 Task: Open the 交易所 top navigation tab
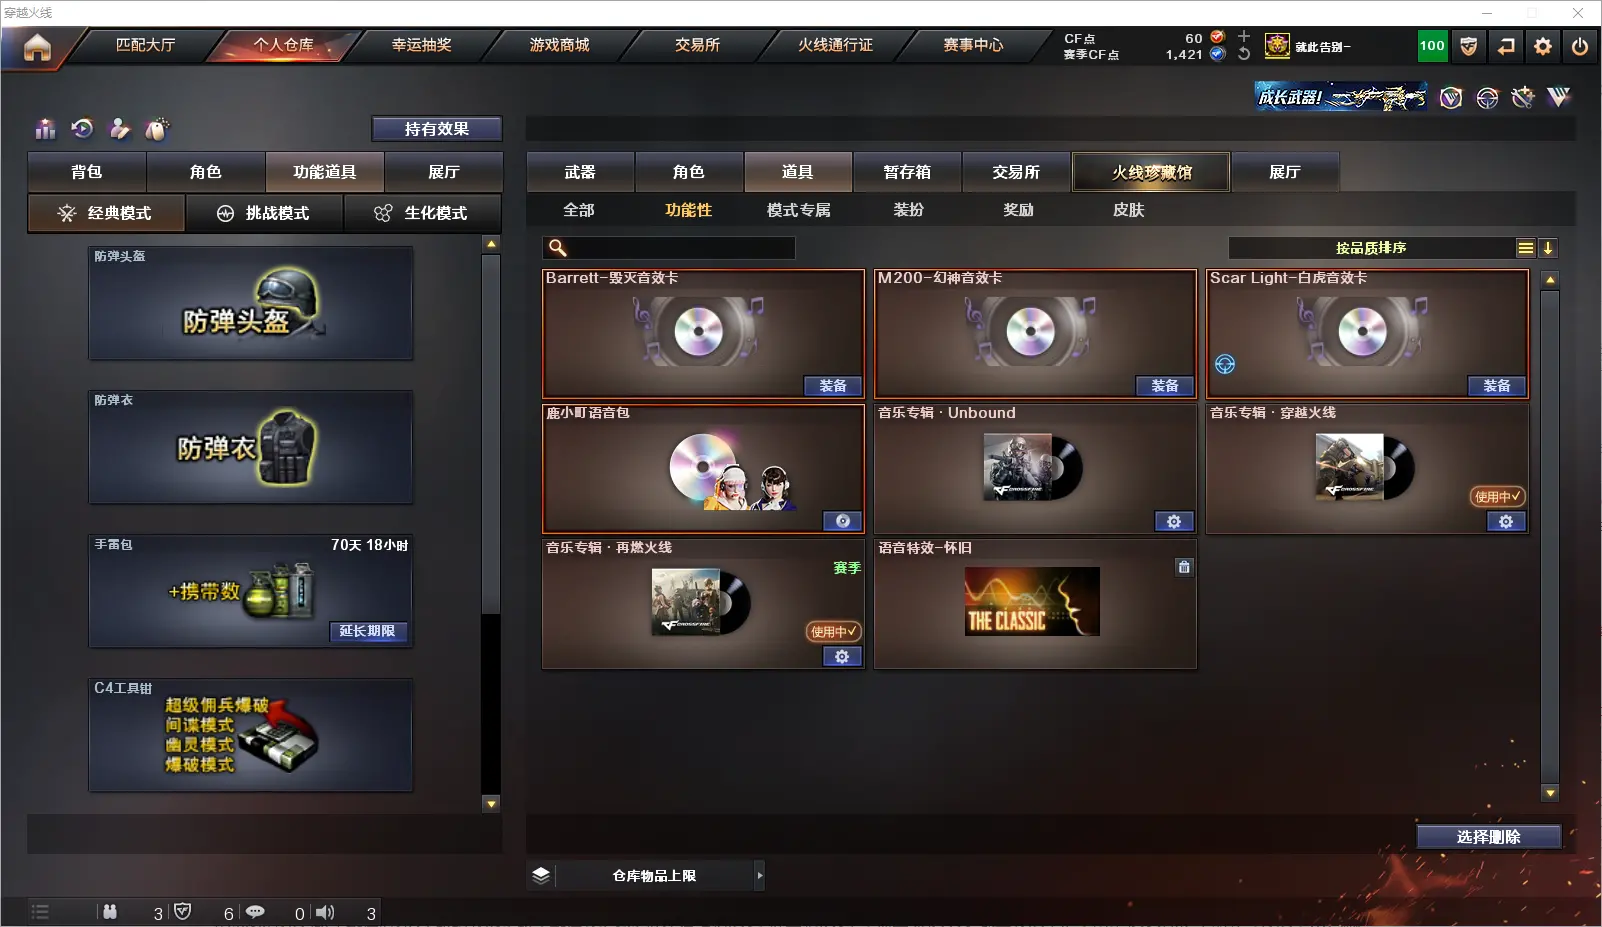click(698, 45)
